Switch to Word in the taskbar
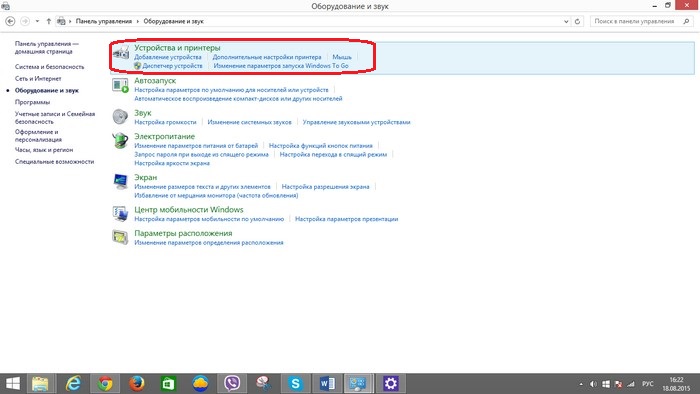 pos(327,383)
